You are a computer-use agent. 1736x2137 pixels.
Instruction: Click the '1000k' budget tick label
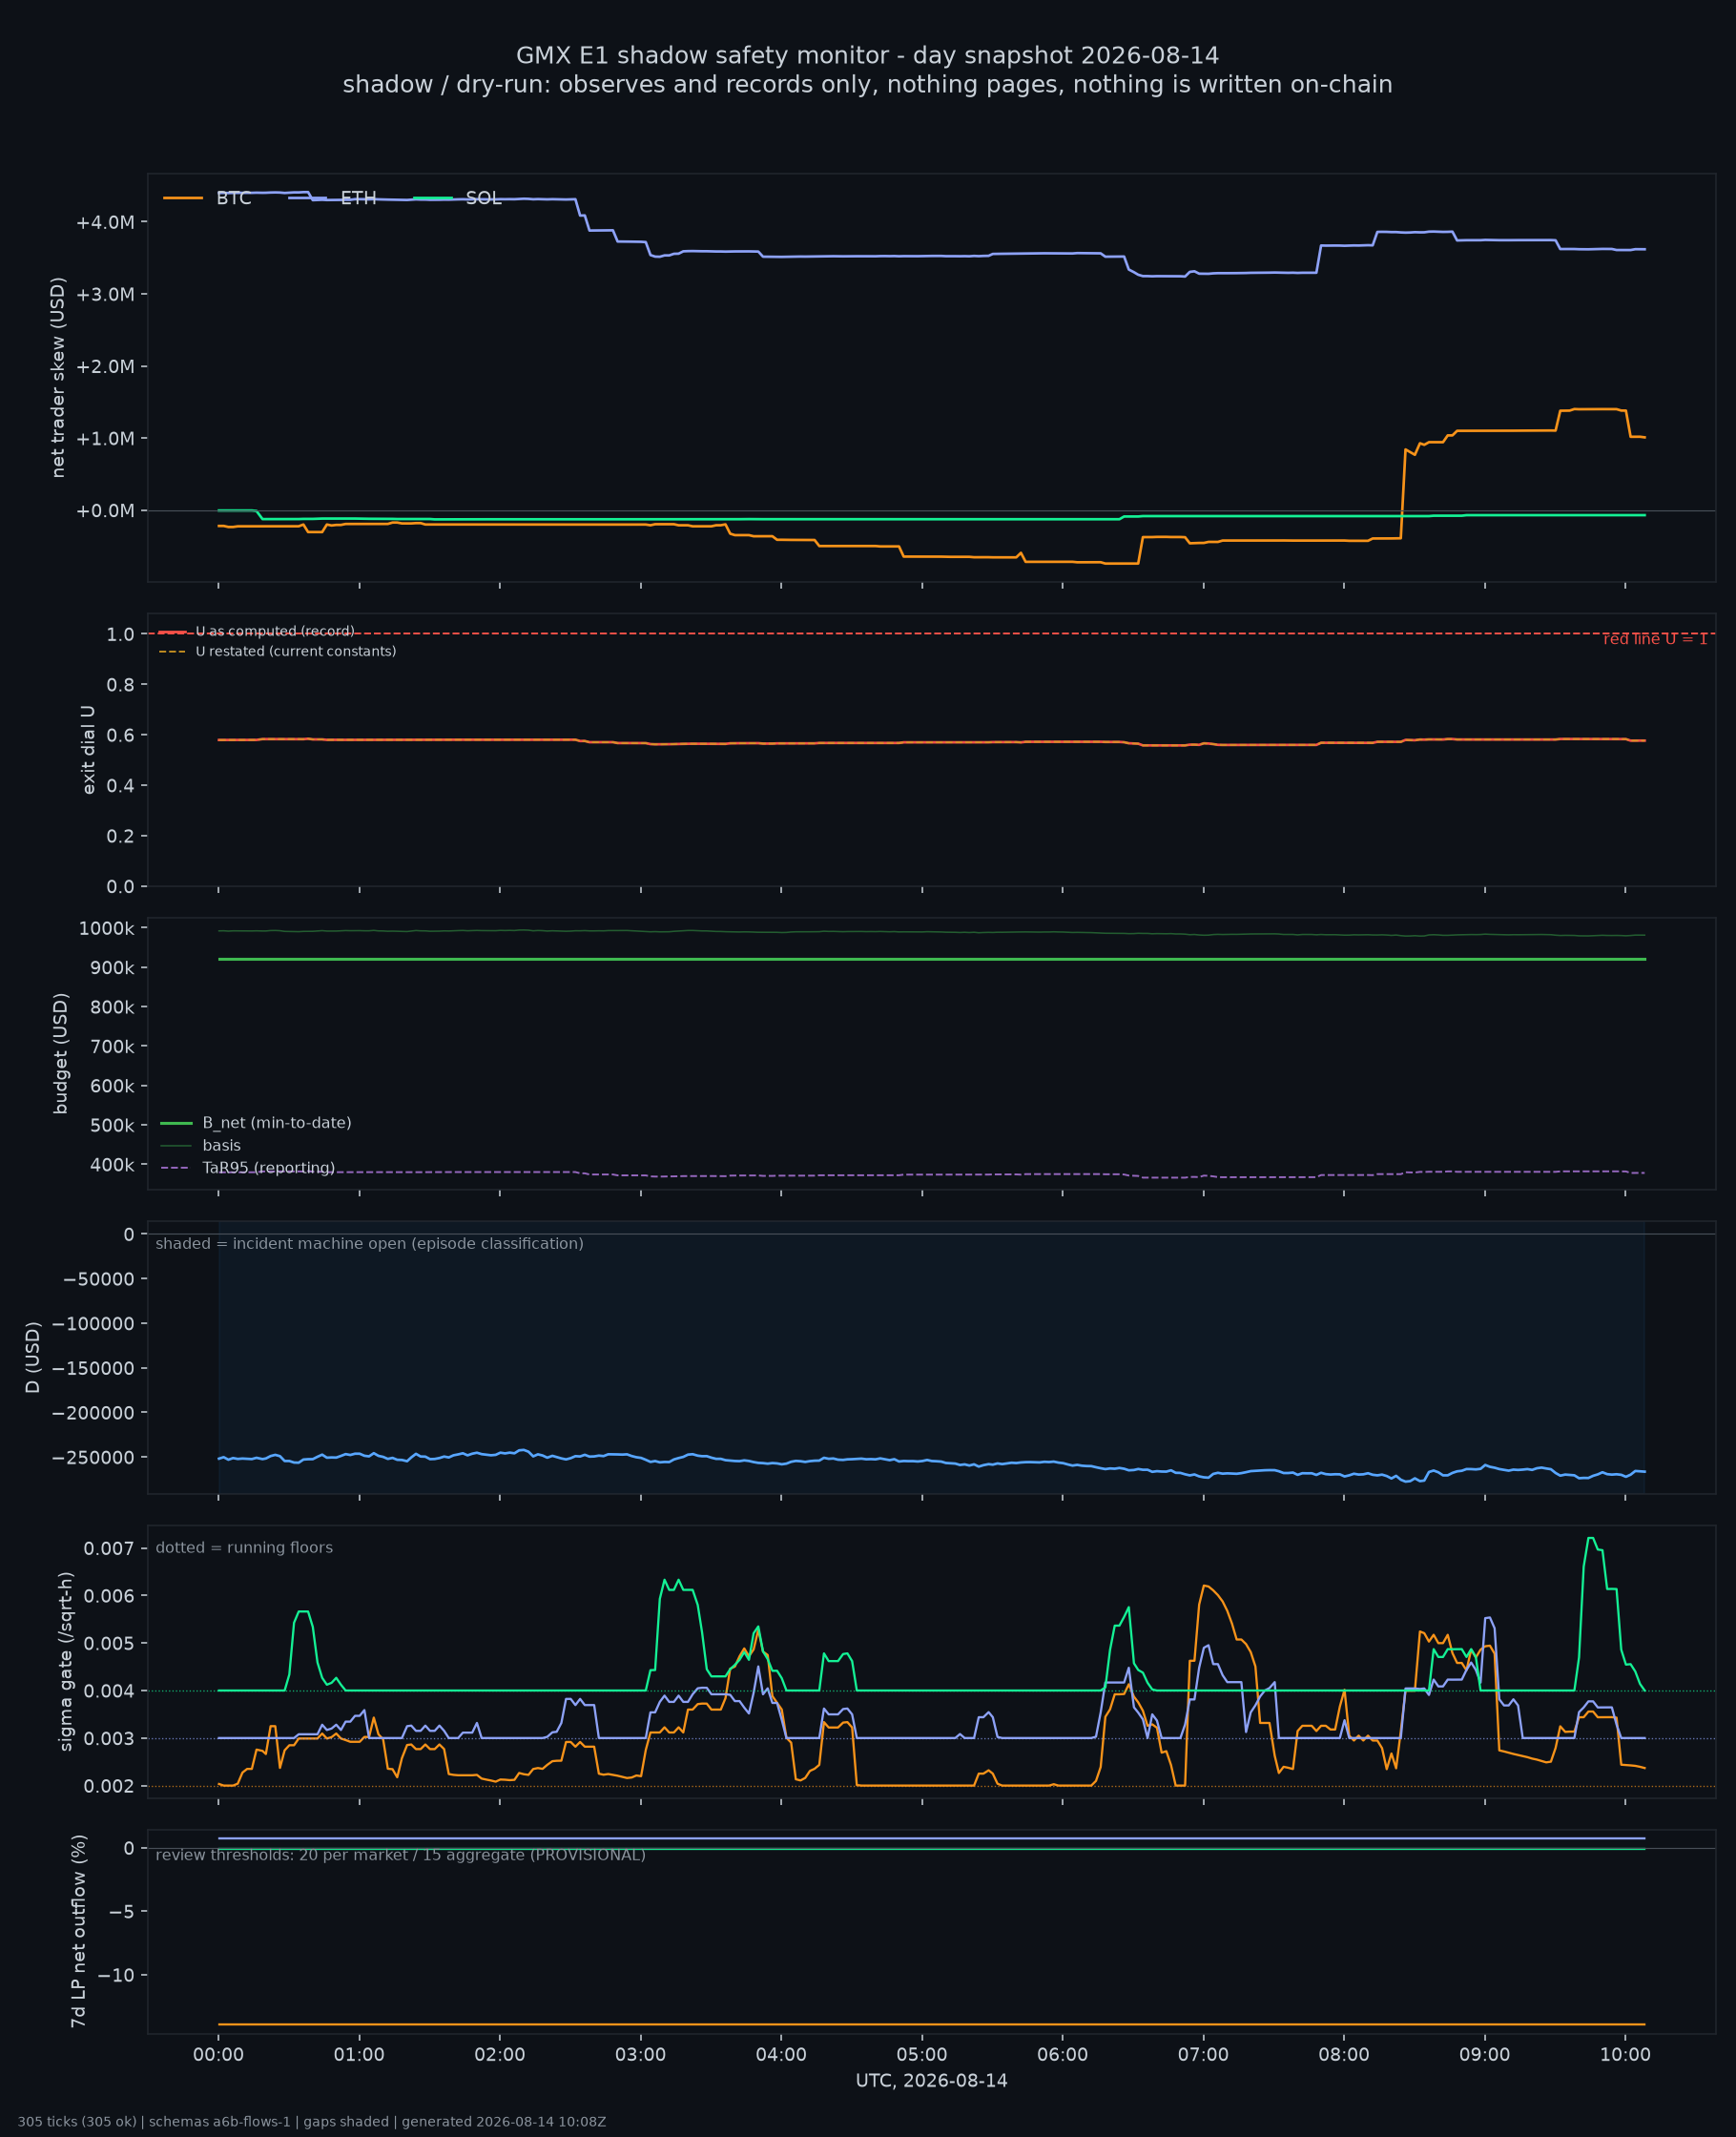(x=107, y=928)
